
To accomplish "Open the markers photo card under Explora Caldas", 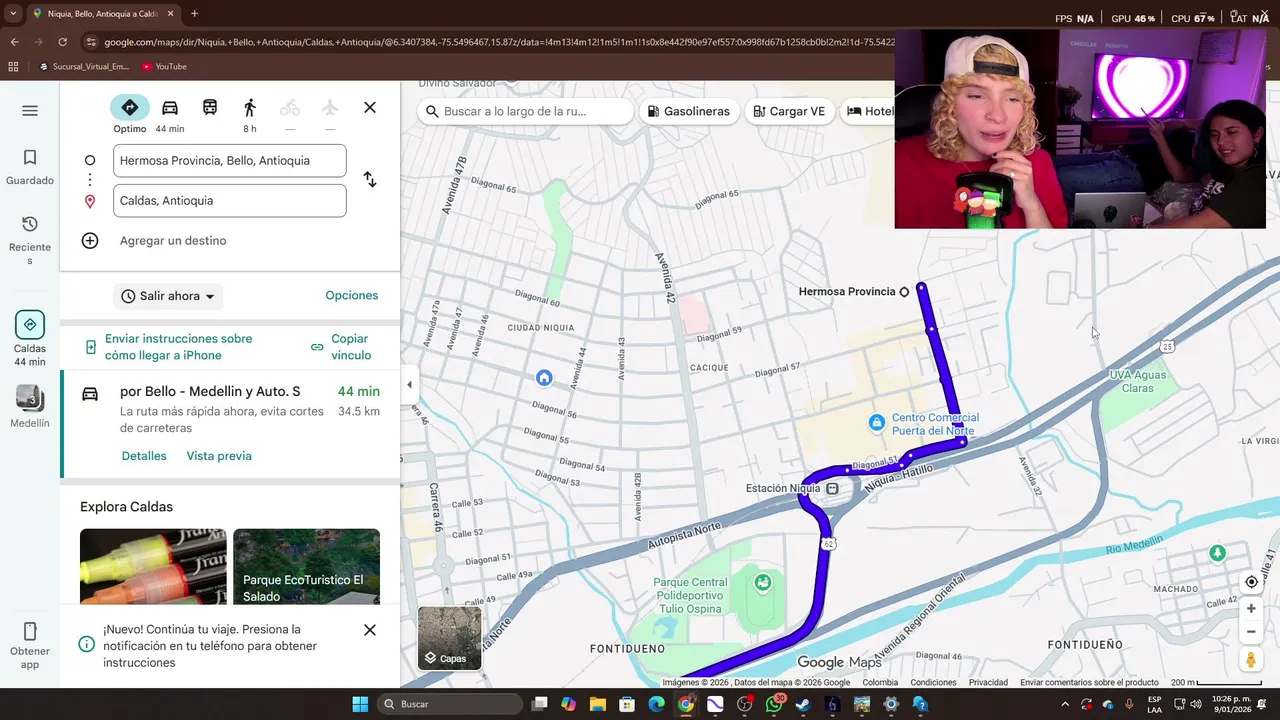I will (x=153, y=566).
